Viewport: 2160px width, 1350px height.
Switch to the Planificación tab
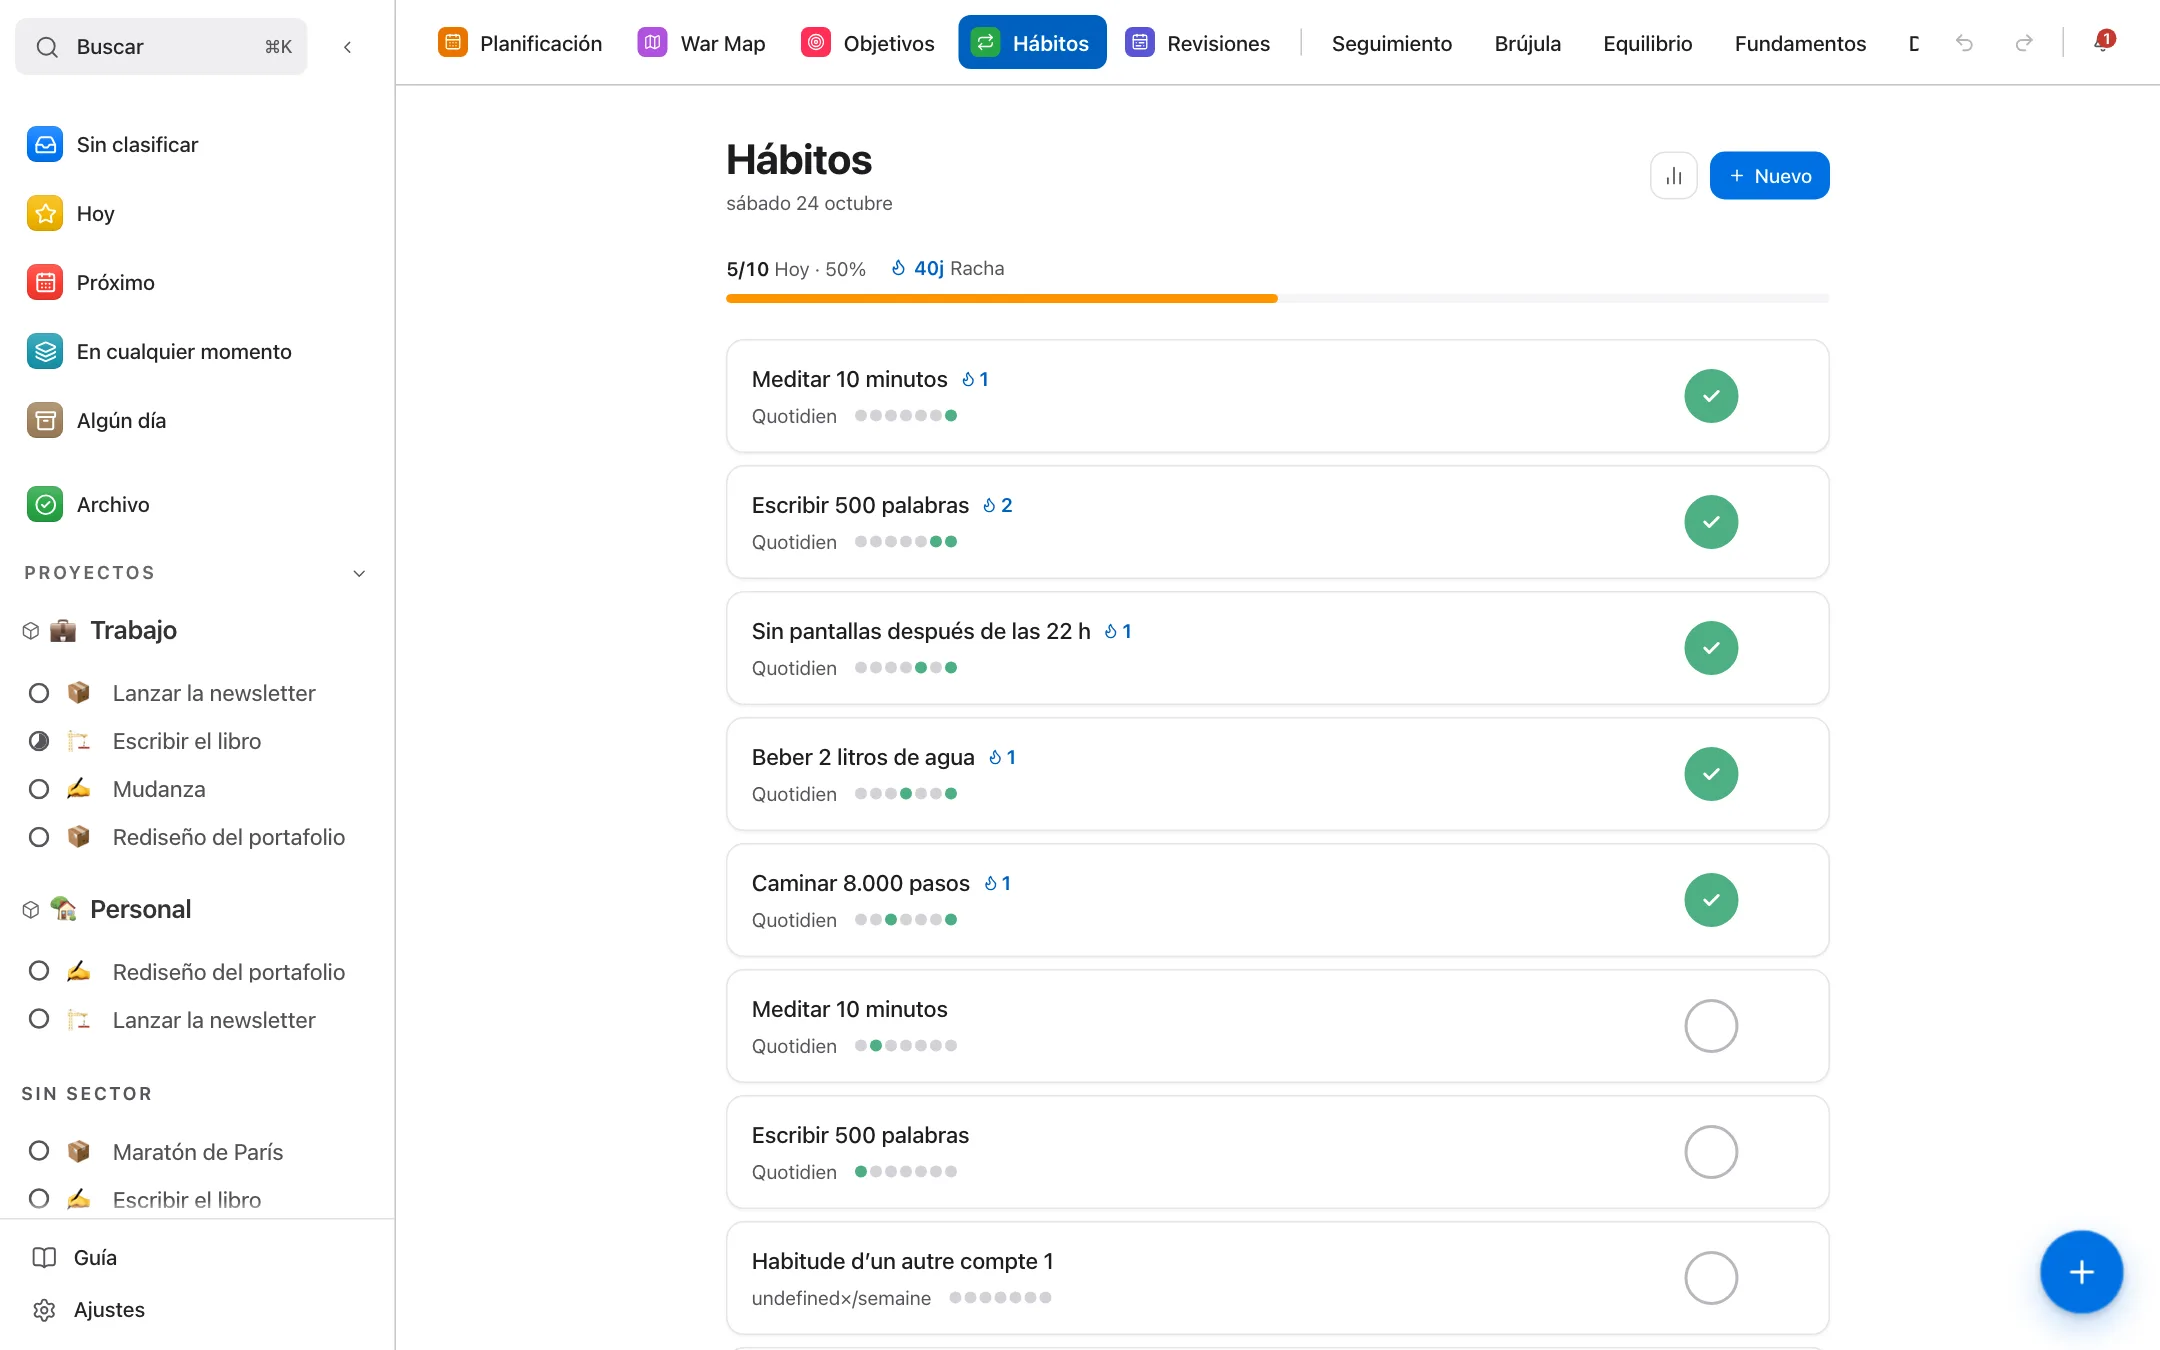pos(520,43)
